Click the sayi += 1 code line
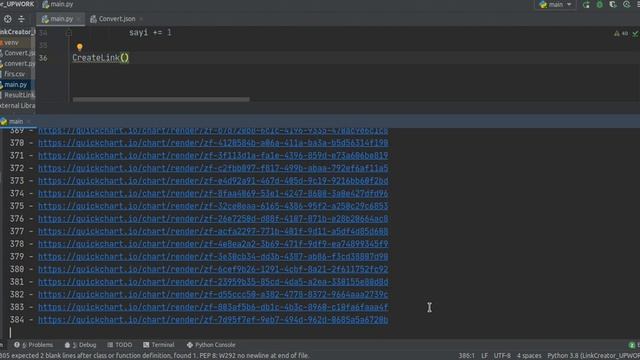Screen dimensions: 640x360 (x=150, y=33)
